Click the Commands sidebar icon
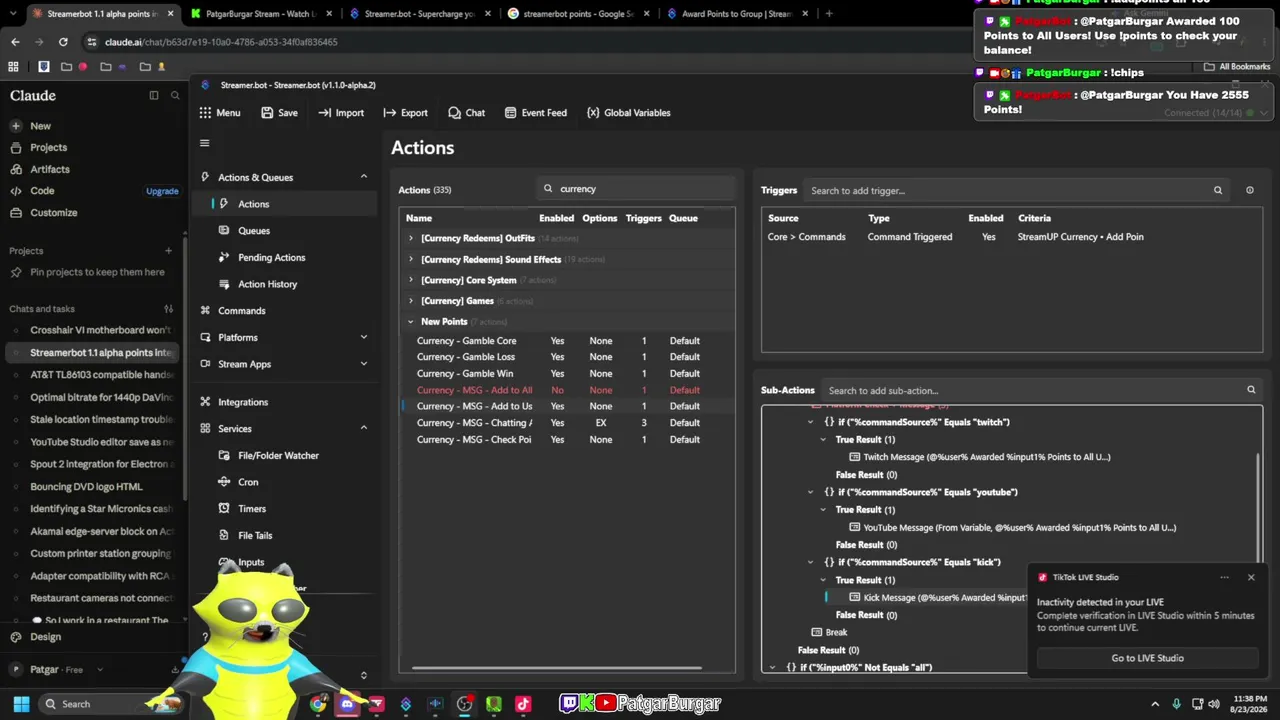1280x720 pixels. coord(205,311)
